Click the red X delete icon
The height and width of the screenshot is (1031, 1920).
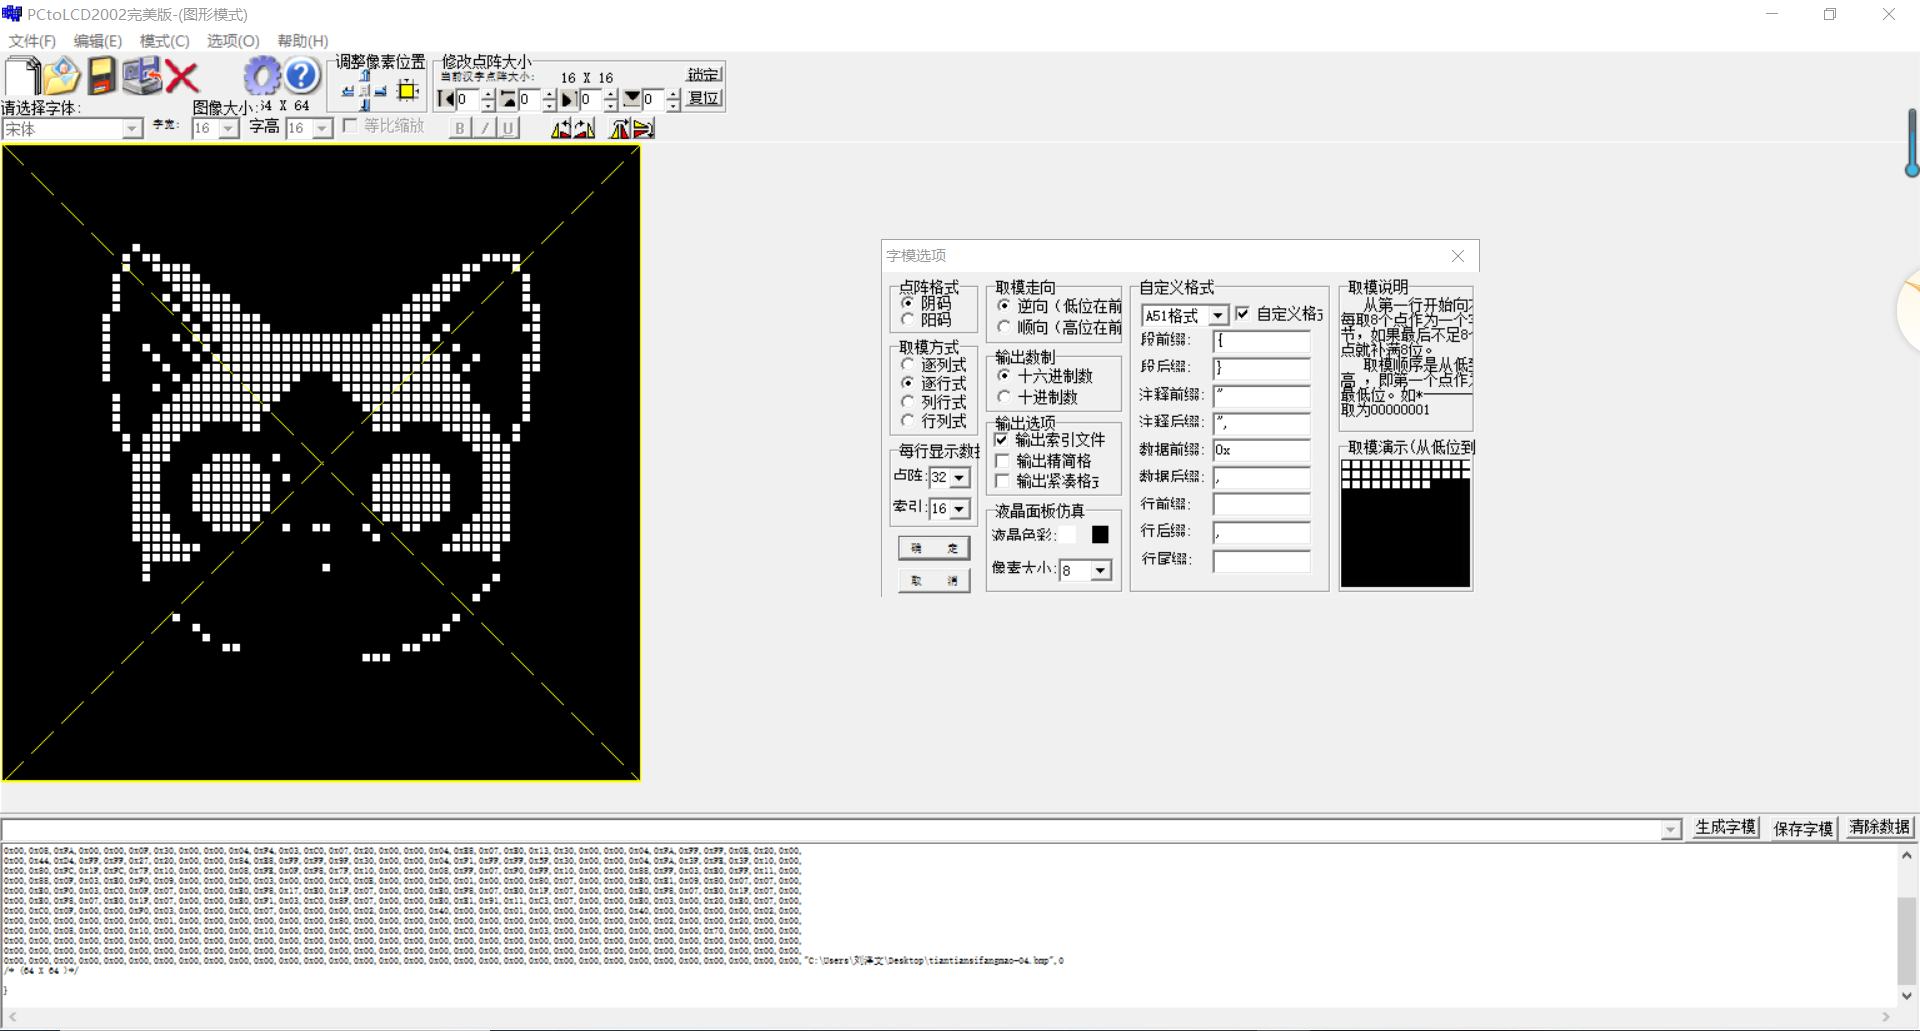183,77
